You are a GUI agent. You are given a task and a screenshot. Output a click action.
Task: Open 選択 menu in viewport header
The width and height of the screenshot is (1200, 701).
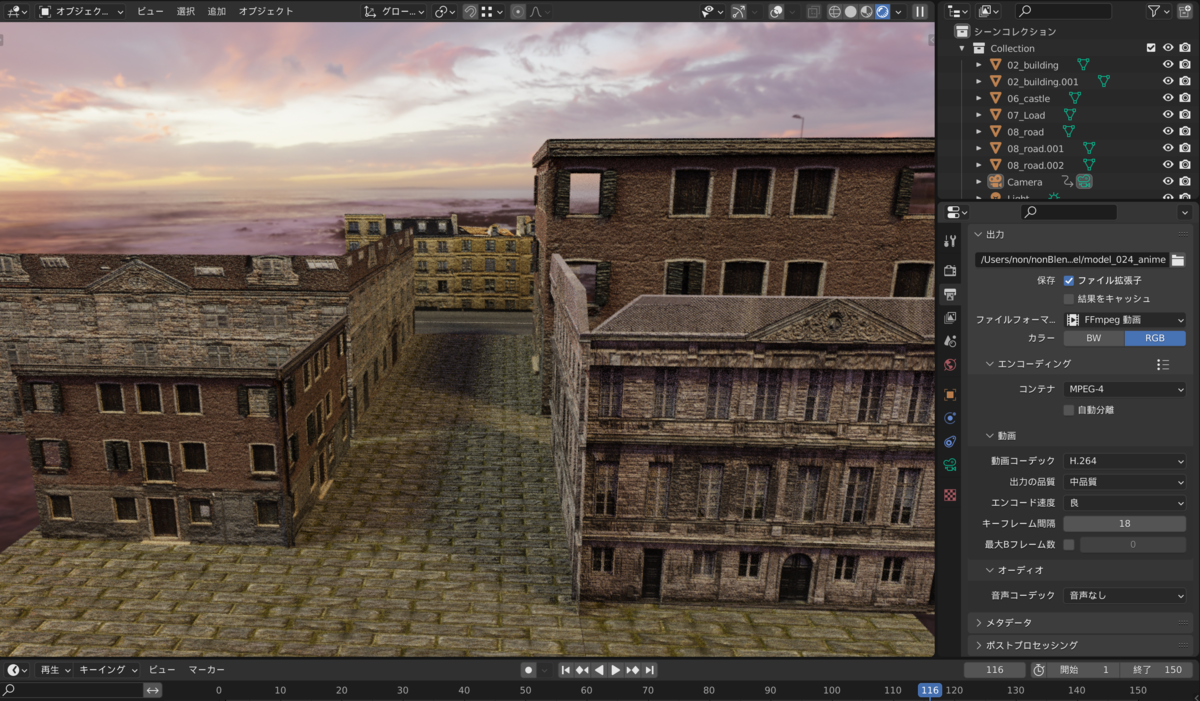186,12
